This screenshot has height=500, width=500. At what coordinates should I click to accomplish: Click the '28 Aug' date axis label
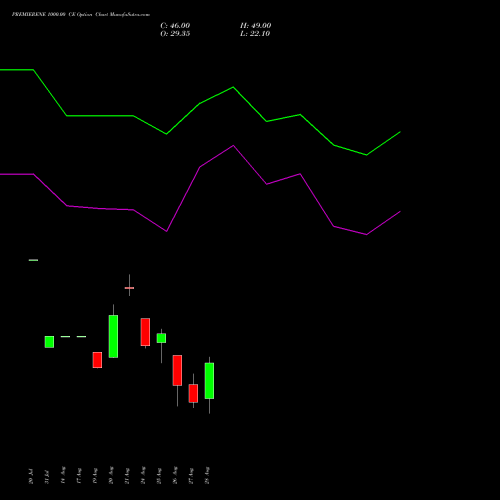pos(207,475)
